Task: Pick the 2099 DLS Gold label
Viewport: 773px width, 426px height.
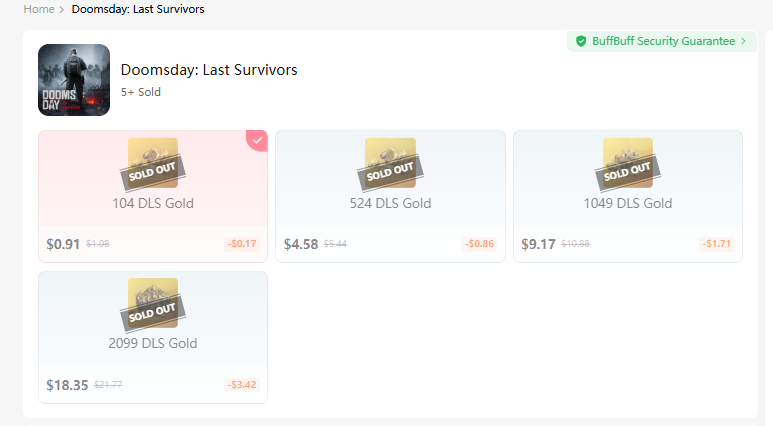Action: (x=153, y=344)
